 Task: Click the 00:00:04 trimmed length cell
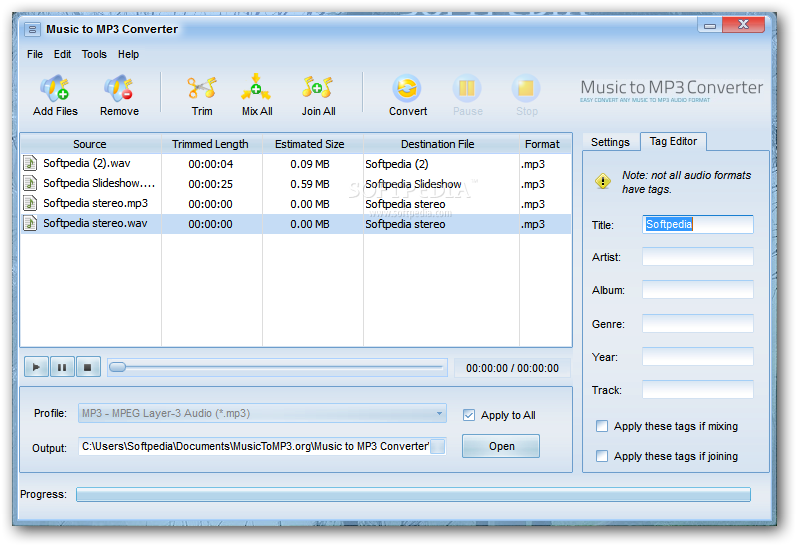pyautogui.click(x=210, y=164)
